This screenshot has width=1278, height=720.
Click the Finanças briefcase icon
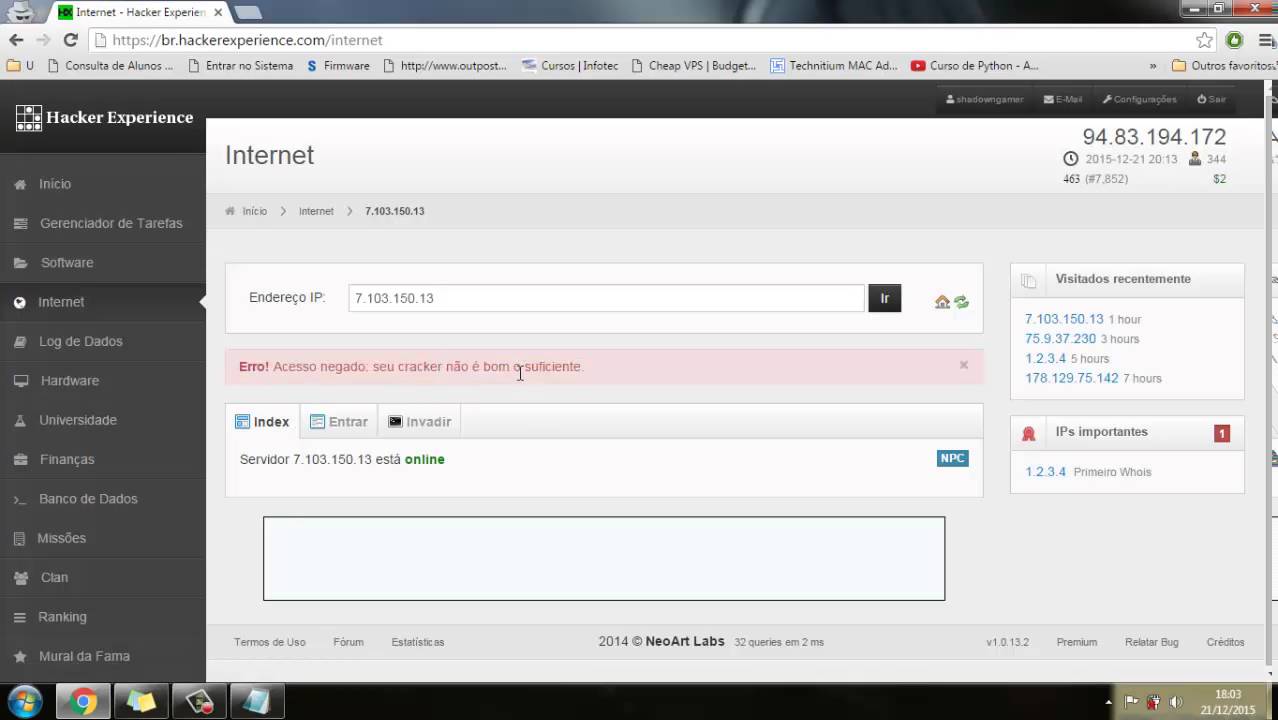20,460
